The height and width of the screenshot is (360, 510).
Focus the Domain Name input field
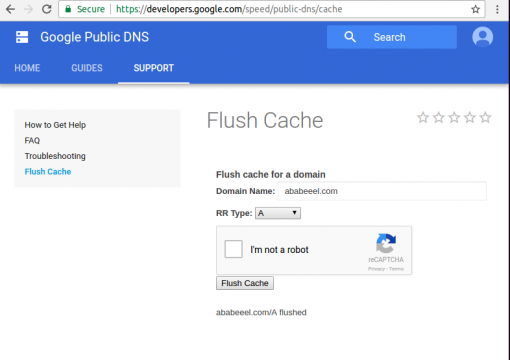pyautogui.click(x=382, y=191)
